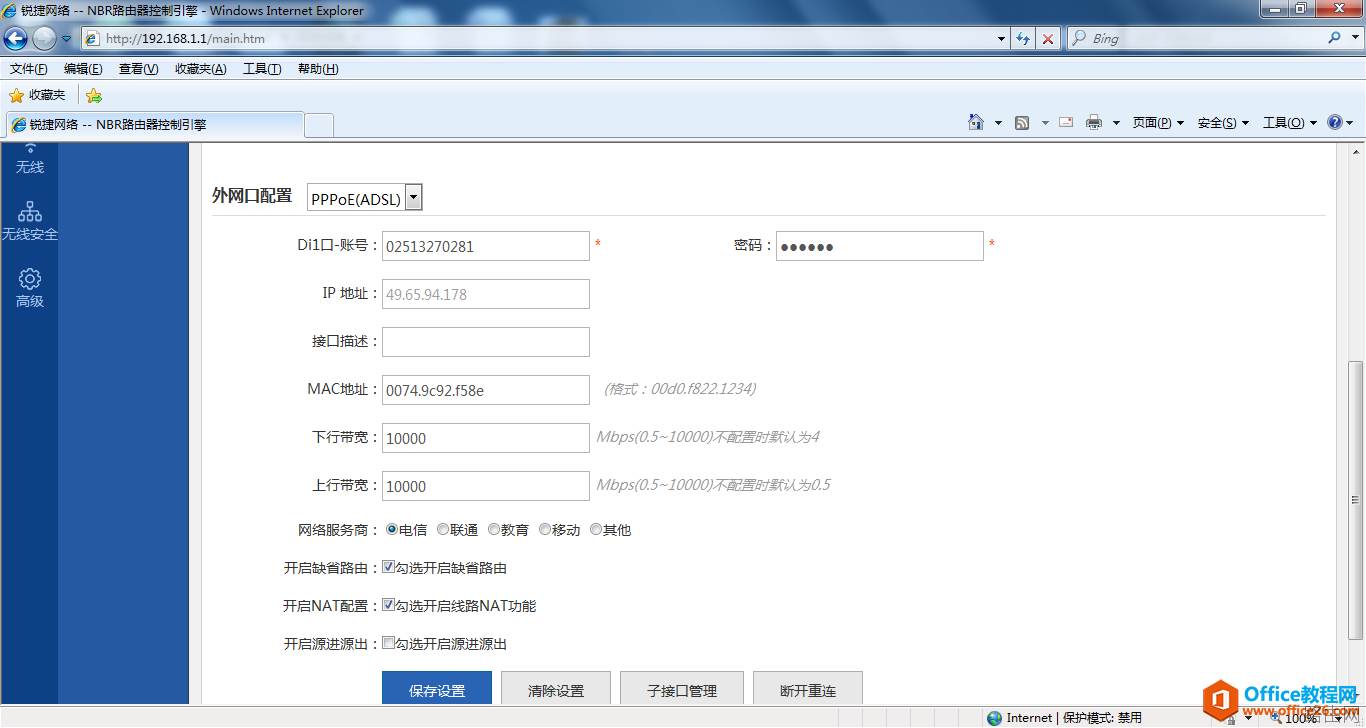The height and width of the screenshot is (728, 1366).
Task: Expand the print options dropdown arrow
Action: coord(1116,123)
